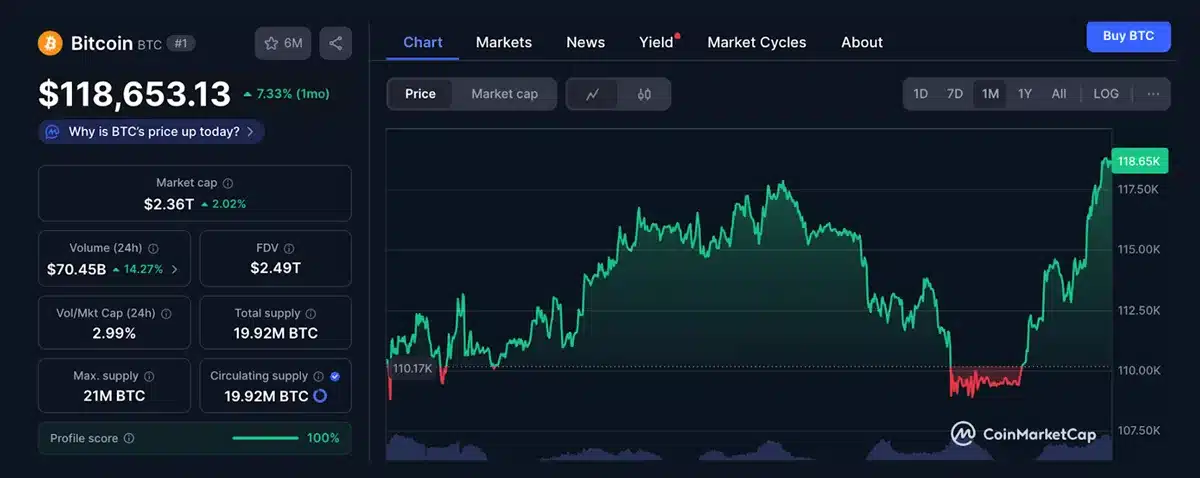Click the Buy BTC button
This screenshot has width=1200, height=478.
tap(1128, 36)
